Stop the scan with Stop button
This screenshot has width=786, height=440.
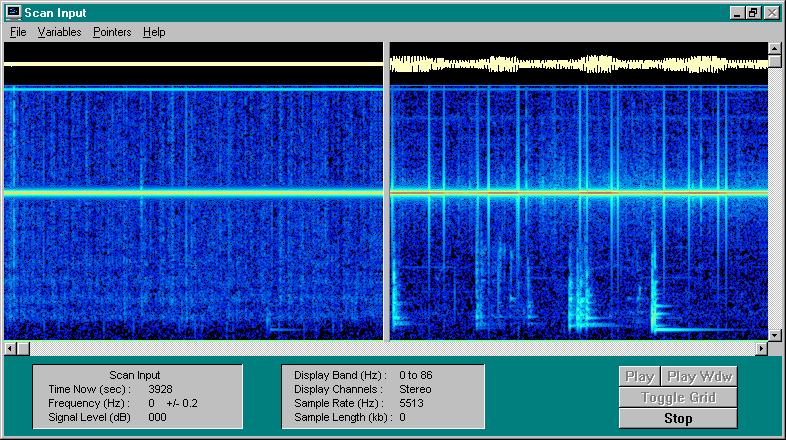(x=678, y=418)
